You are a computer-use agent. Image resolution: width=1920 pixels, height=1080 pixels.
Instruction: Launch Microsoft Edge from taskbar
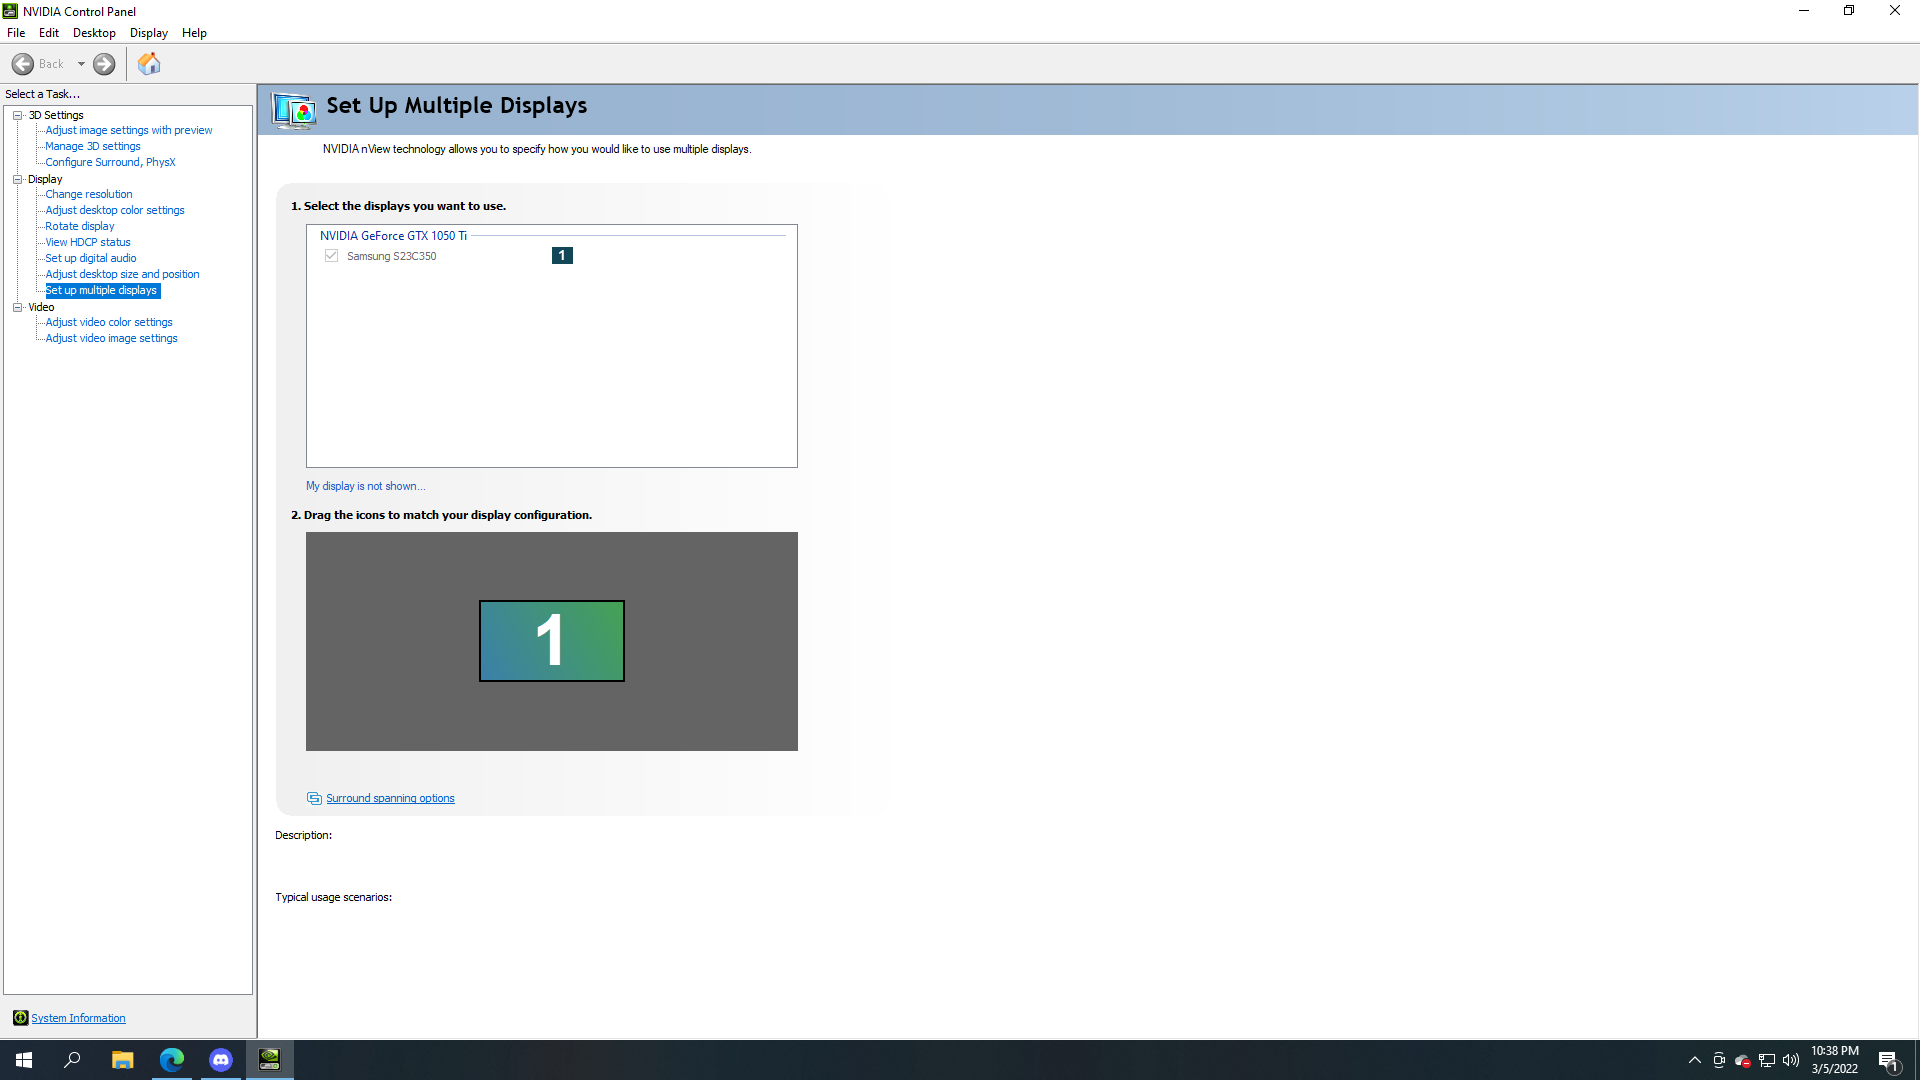point(172,1060)
